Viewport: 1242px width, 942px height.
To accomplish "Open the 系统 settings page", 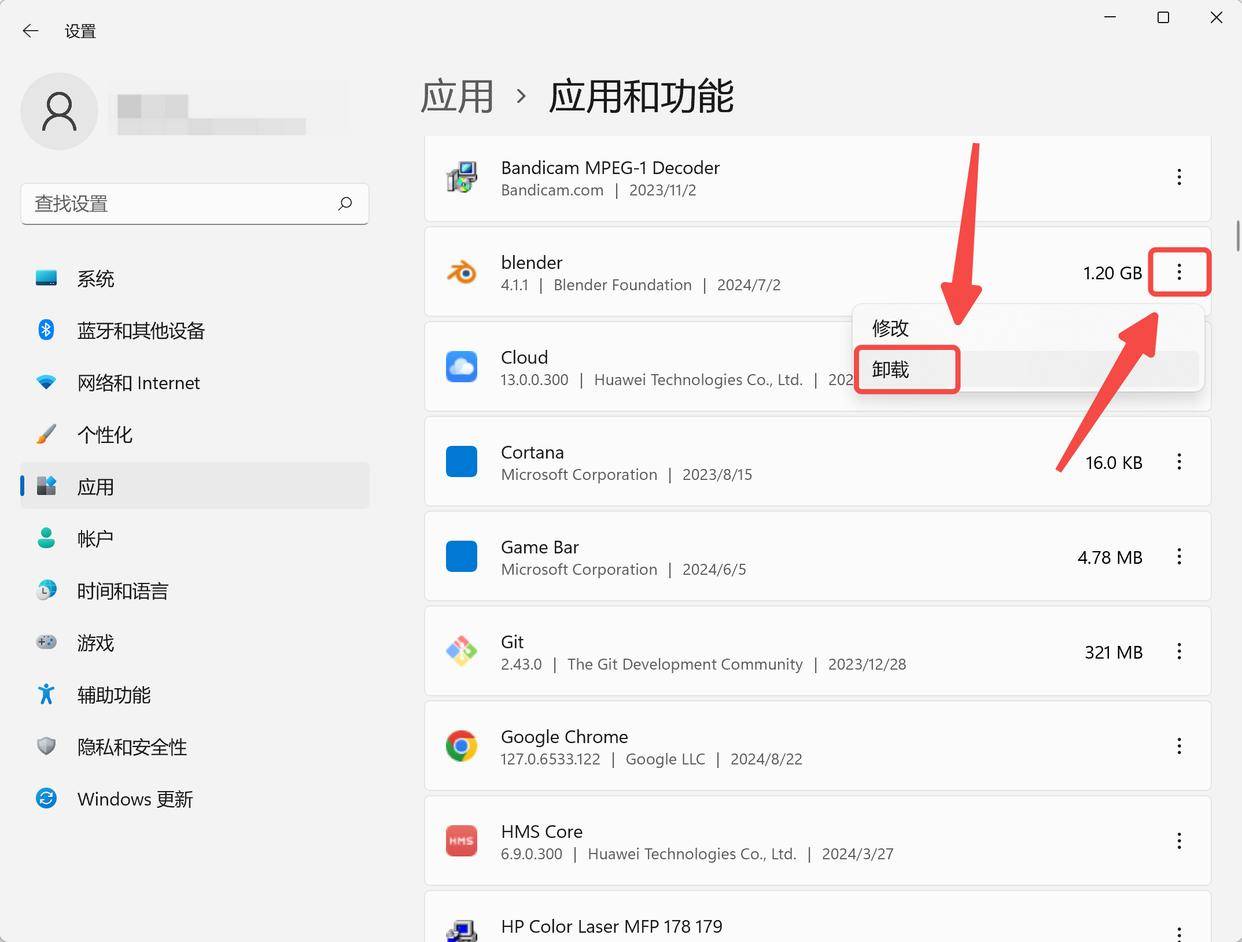I will [195, 279].
